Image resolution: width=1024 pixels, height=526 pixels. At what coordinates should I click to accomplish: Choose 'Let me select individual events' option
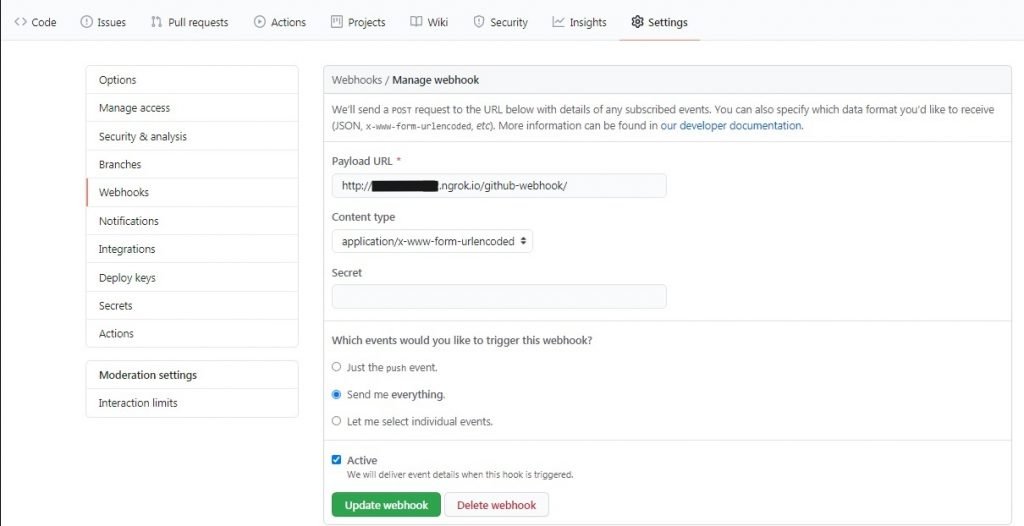point(337,421)
